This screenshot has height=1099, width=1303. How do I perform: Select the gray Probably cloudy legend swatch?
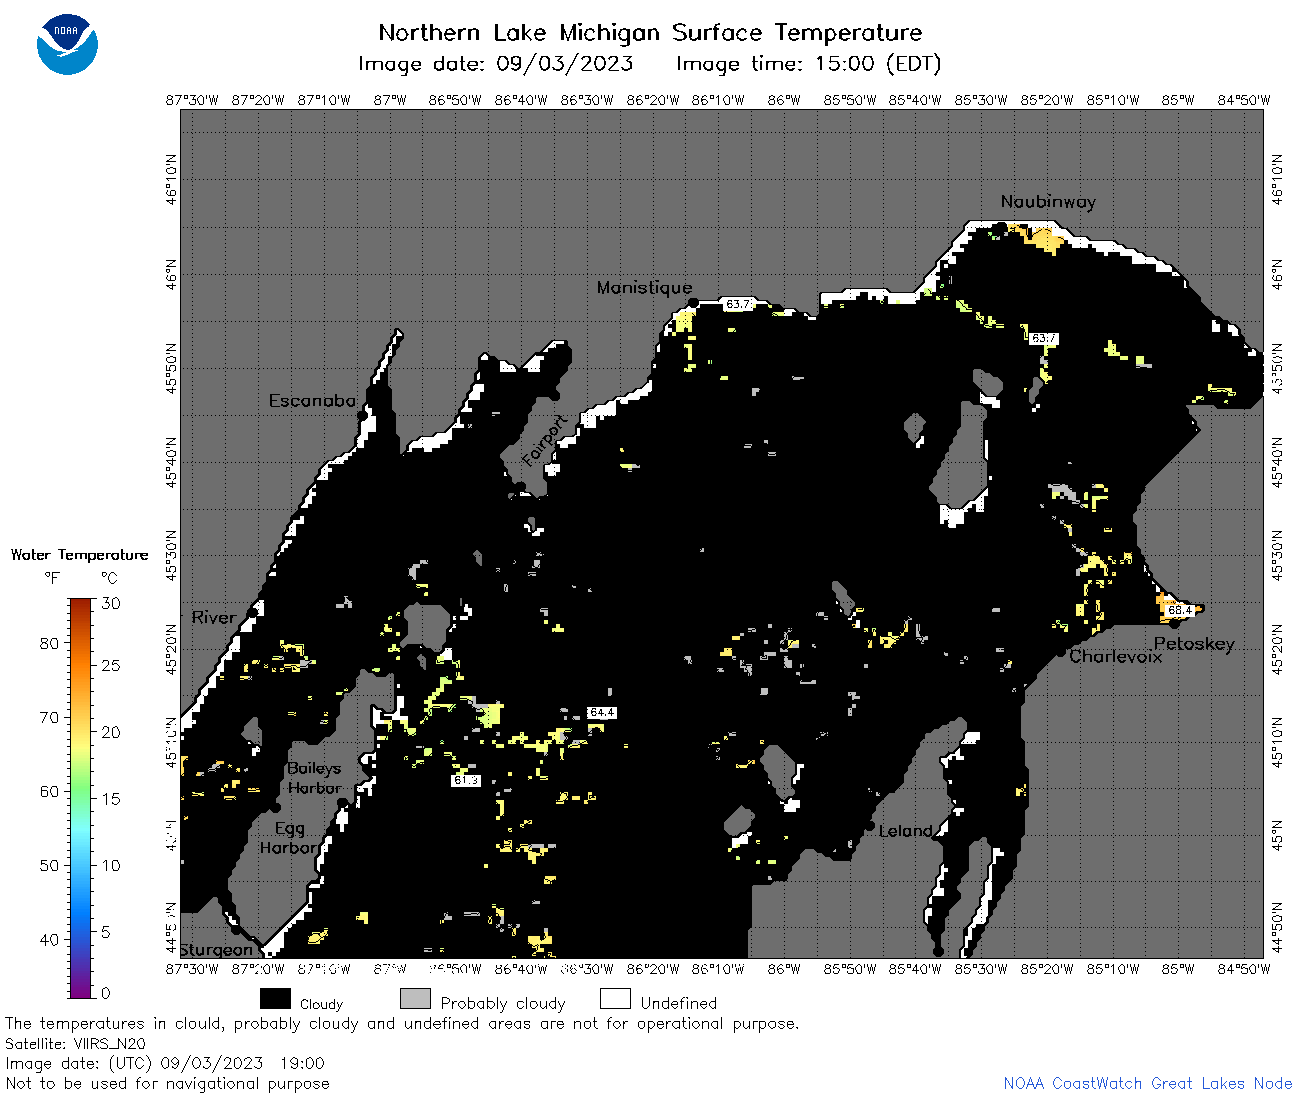click(x=415, y=999)
